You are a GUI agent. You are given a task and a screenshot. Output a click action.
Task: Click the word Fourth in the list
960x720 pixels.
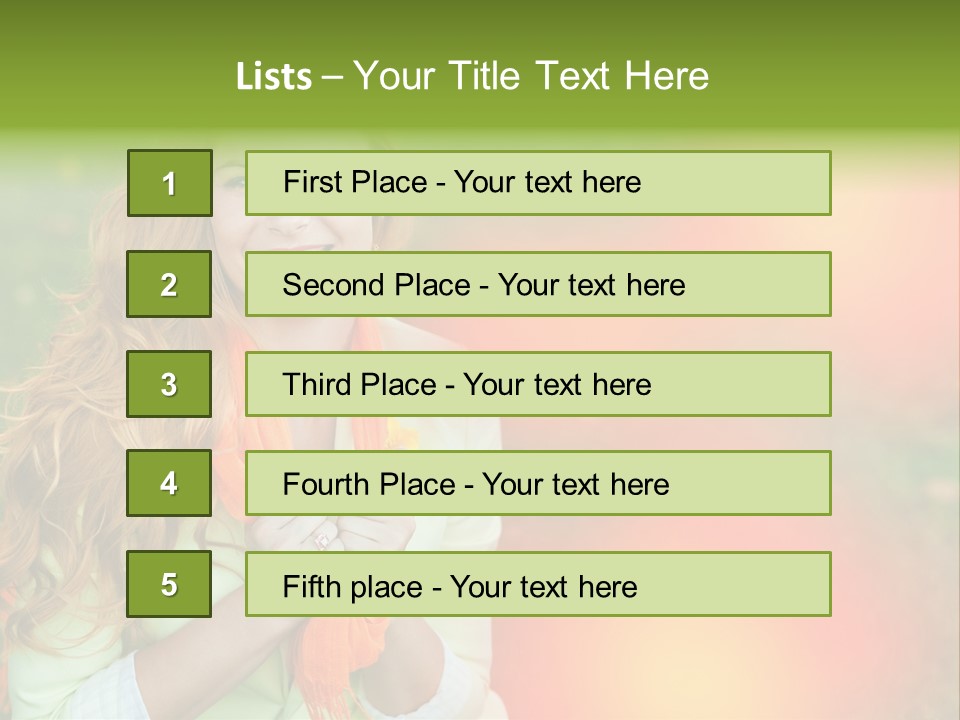pyautogui.click(x=319, y=484)
